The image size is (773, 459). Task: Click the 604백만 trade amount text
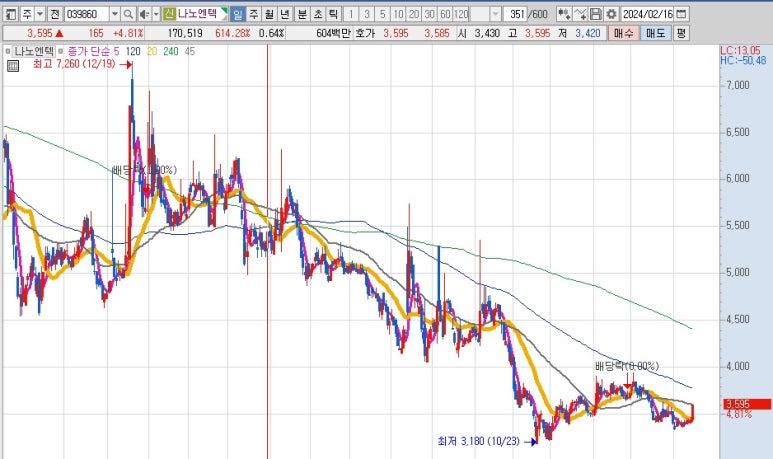point(333,34)
